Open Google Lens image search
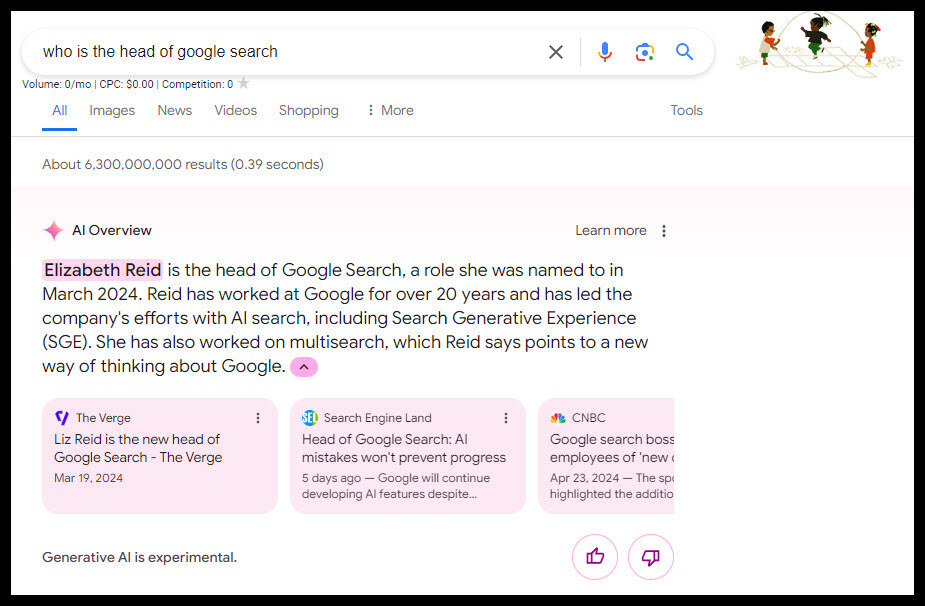 (644, 51)
